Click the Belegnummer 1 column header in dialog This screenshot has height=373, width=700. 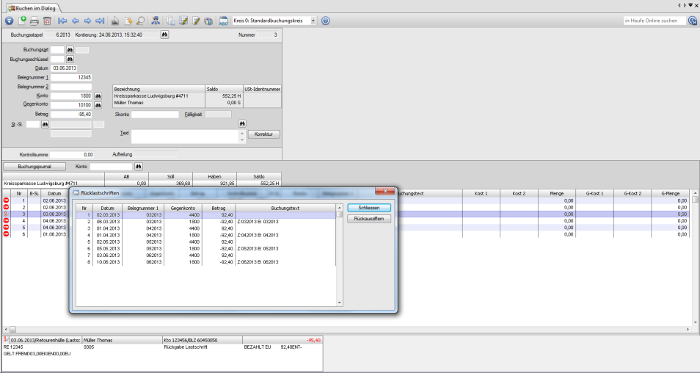143,208
